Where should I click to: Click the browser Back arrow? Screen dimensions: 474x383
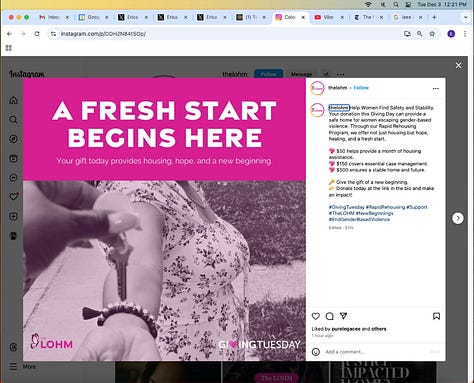coord(9,34)
